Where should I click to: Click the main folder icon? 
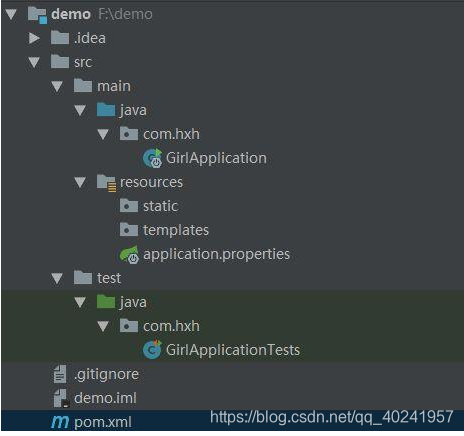coord(83,86)
